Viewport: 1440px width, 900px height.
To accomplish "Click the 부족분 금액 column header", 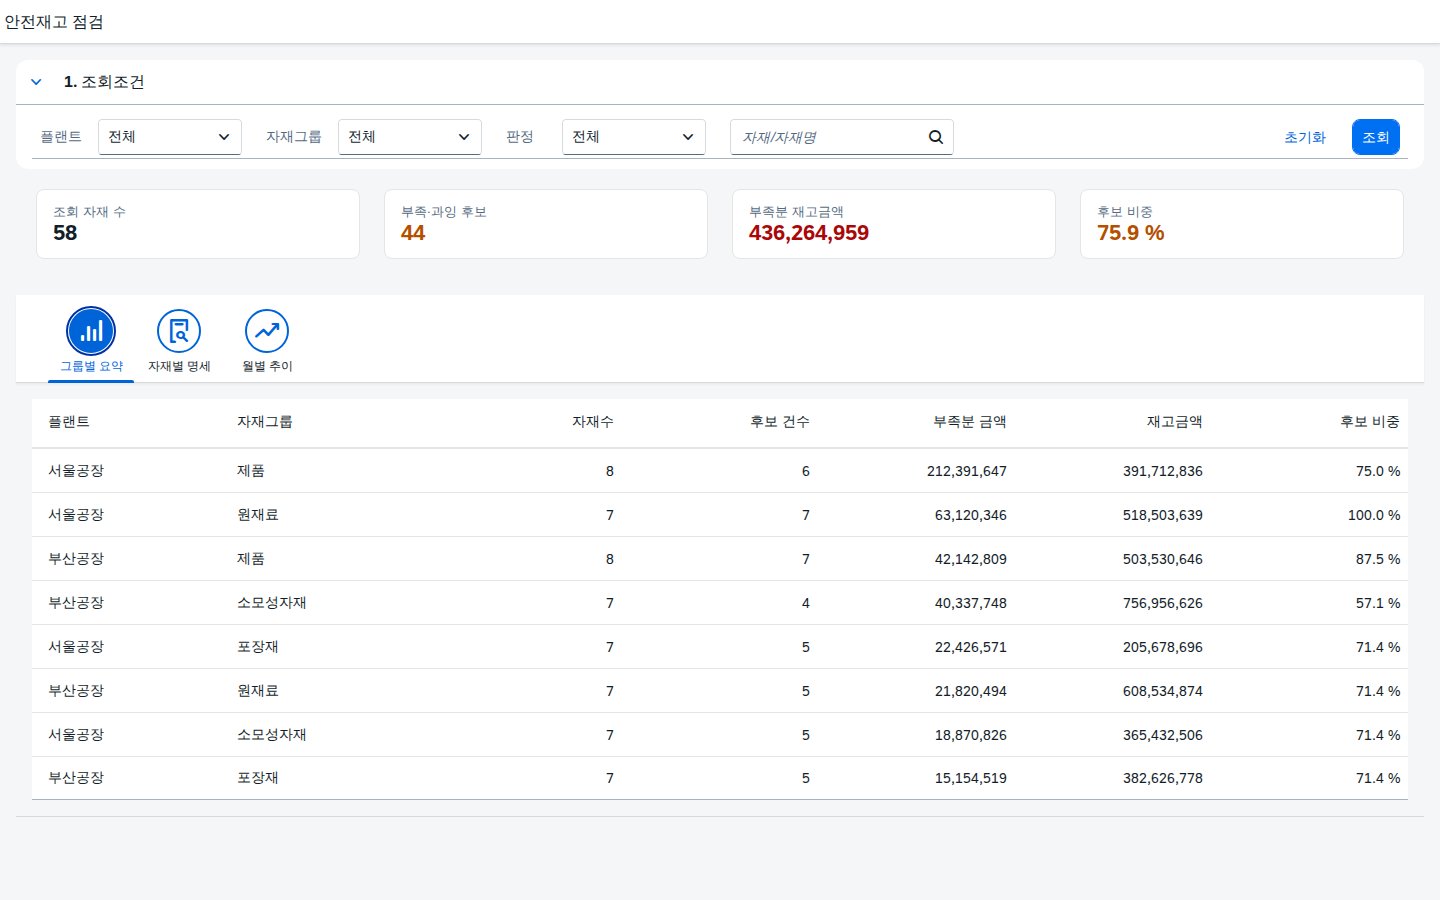I will [970, 422].
